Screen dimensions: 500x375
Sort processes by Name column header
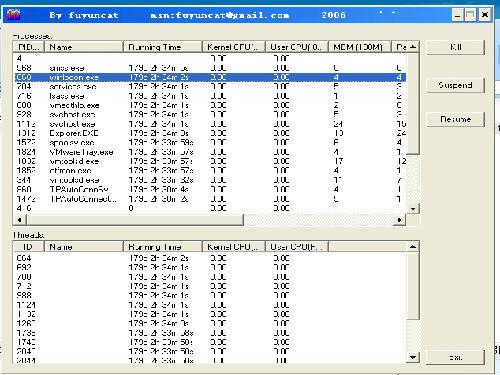tap(84, 47)
